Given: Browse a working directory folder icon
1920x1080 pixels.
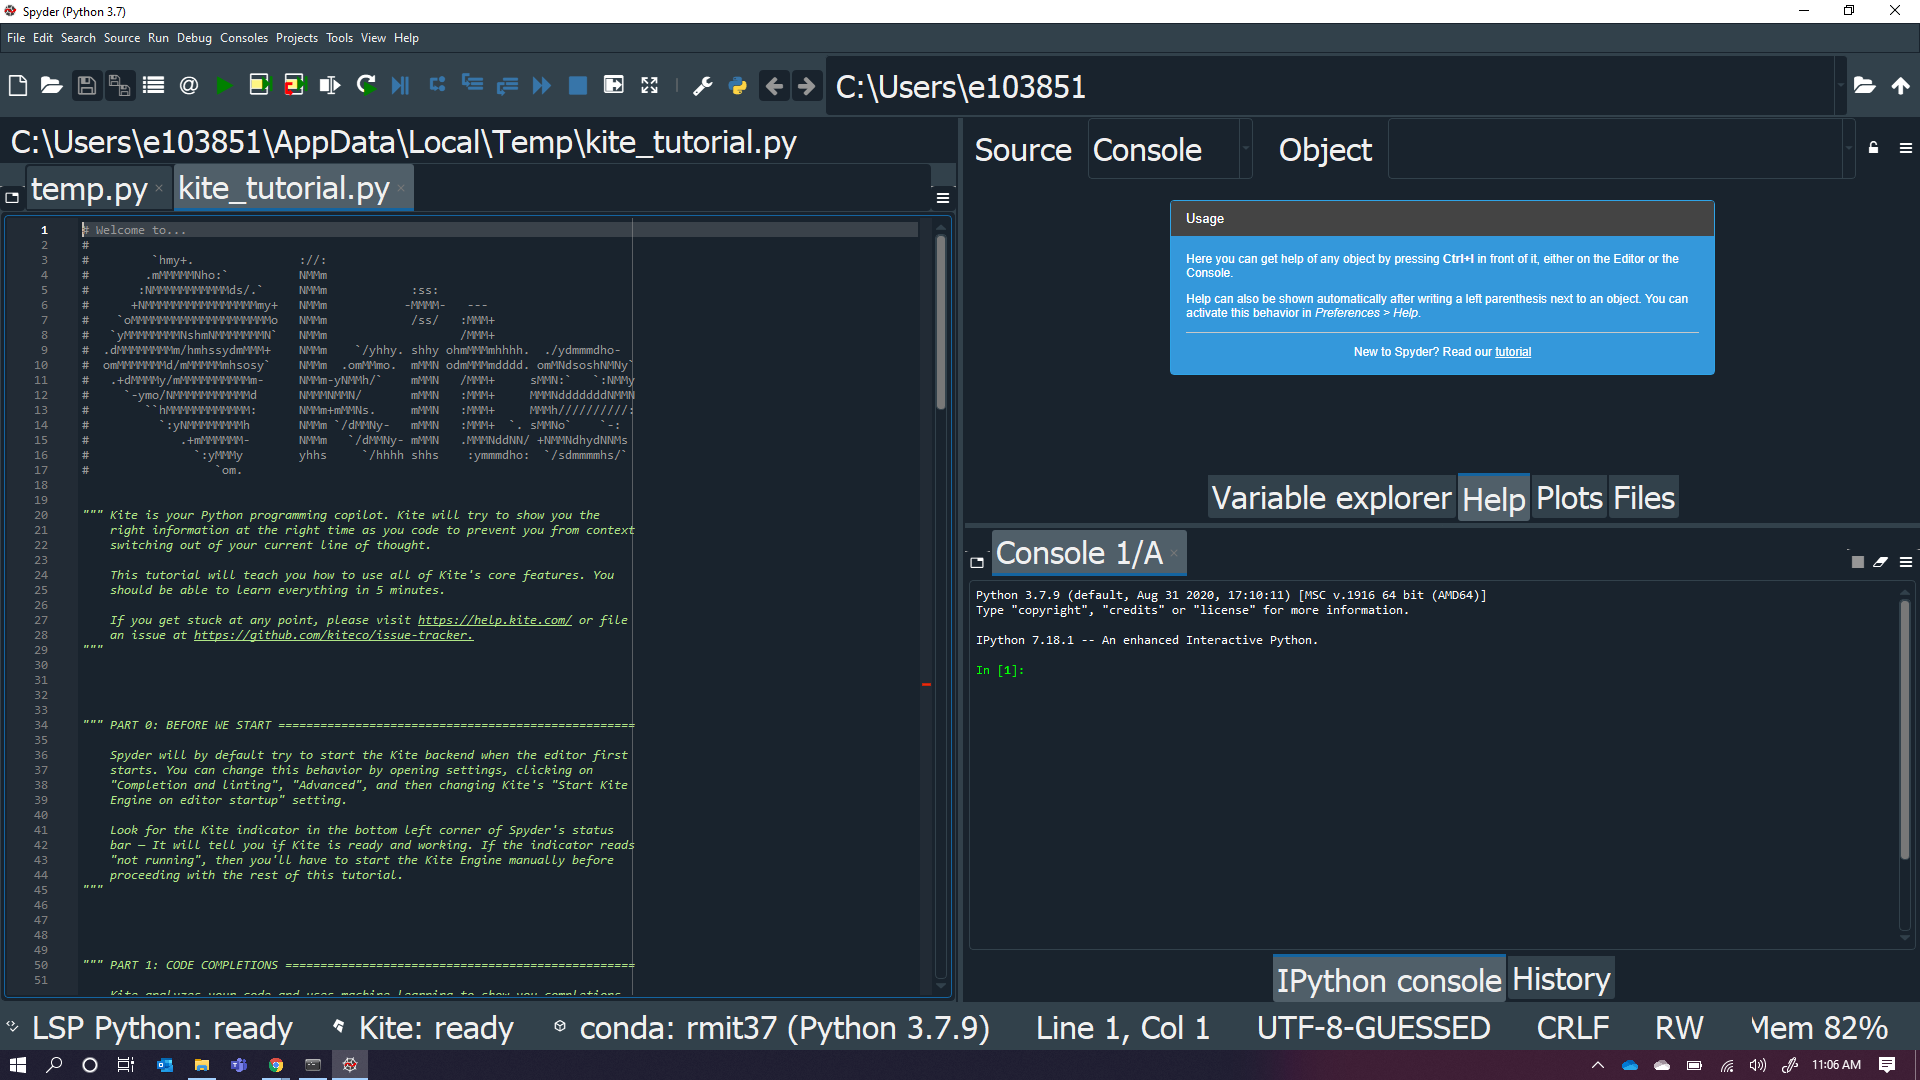Looking at the screenshot, I should coord(1864,86).
